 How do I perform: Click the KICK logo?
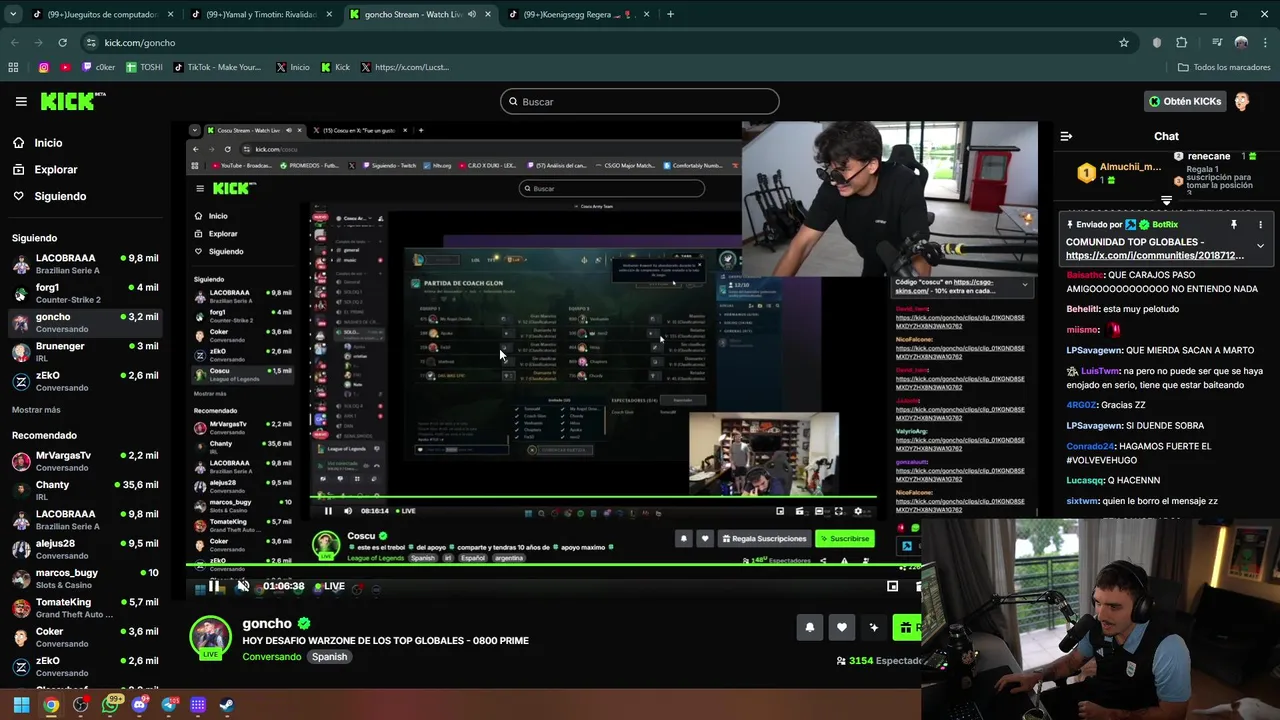(72, 101)
